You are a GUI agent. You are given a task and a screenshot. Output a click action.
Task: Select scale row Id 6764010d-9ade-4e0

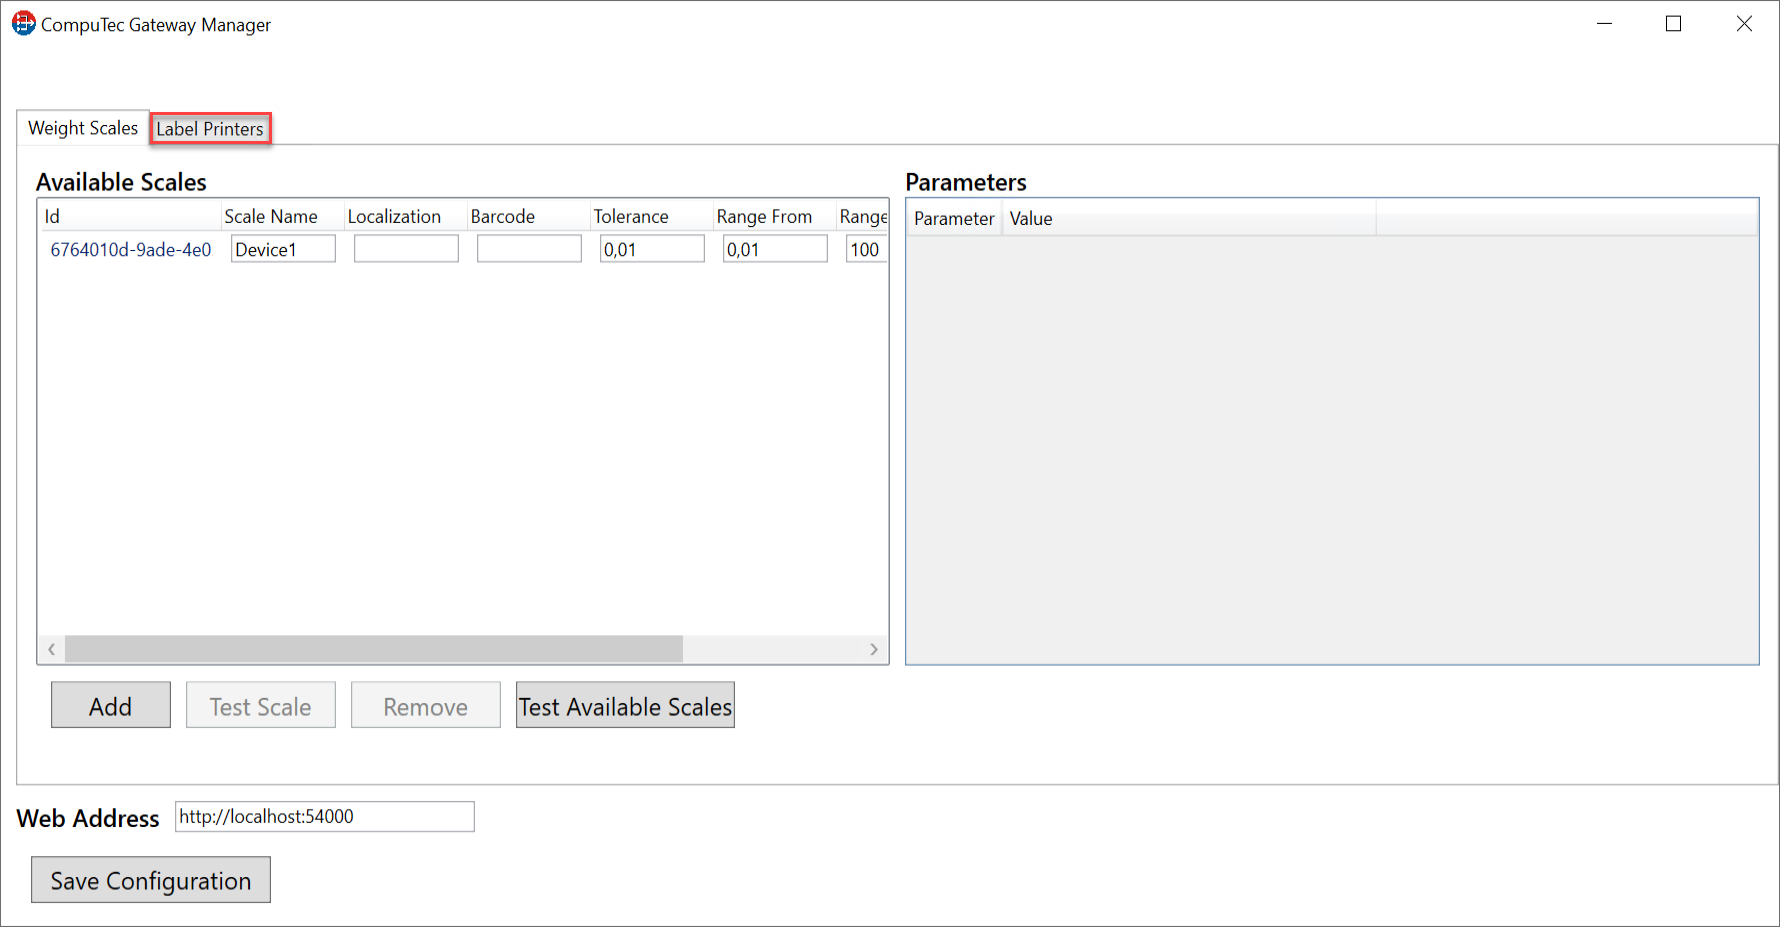[x=131, y=250]
